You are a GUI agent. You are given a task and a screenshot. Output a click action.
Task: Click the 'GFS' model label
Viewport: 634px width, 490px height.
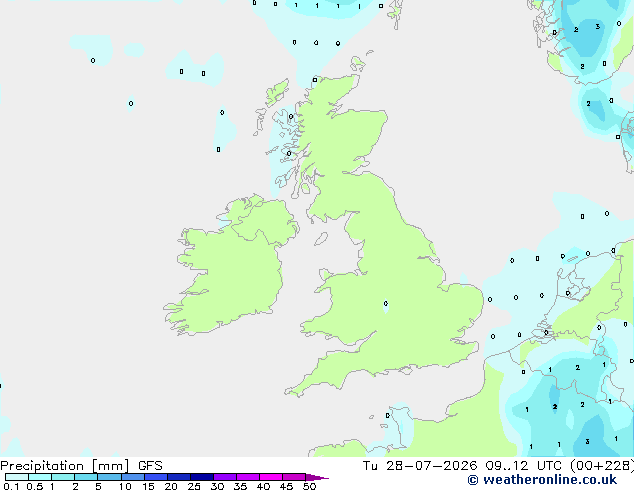tap(150, 466)
